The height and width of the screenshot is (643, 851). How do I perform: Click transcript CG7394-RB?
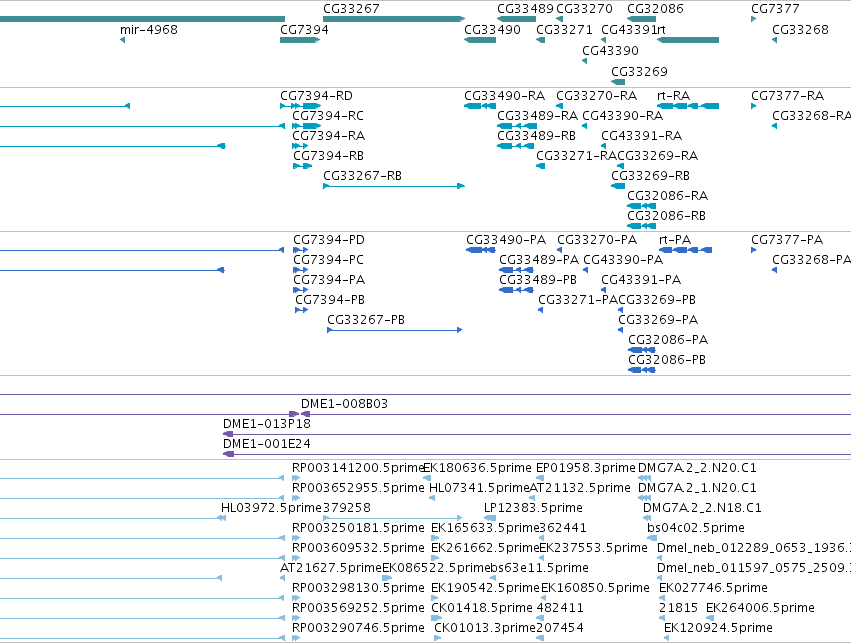[328, 156]
